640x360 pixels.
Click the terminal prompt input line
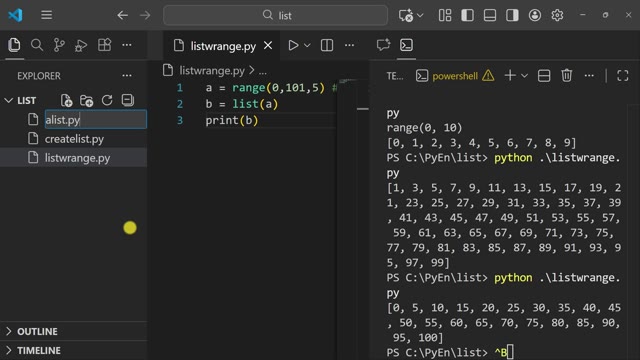coord(504,352)
